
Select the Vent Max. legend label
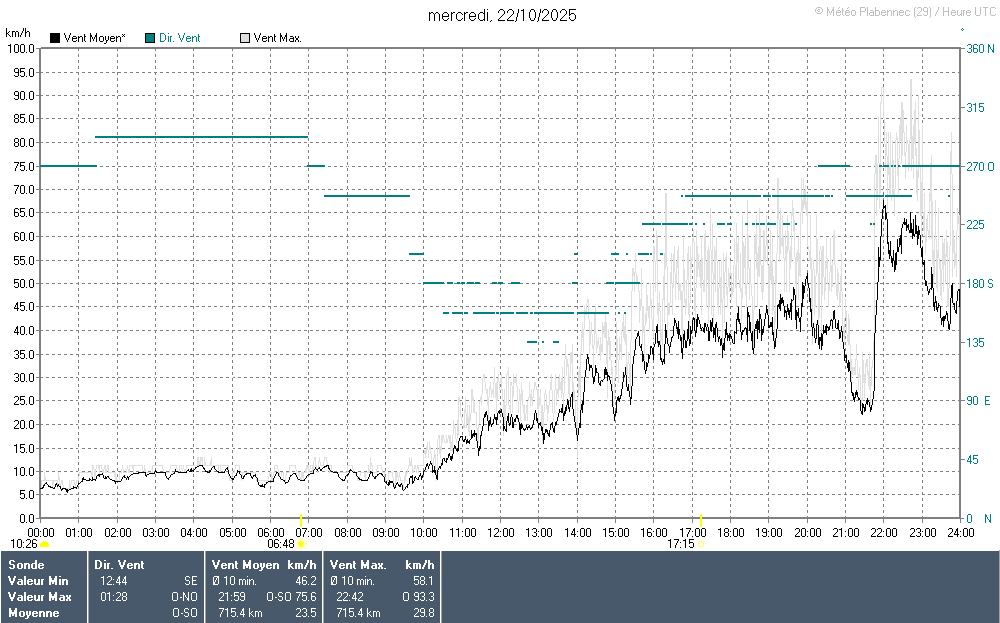[277, 38]
